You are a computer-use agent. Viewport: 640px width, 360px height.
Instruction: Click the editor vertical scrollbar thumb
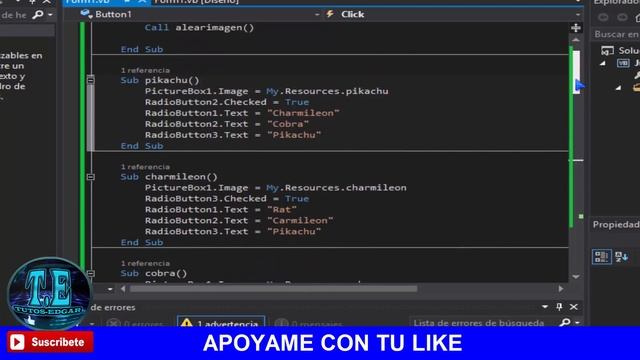(x=576, y=72)
